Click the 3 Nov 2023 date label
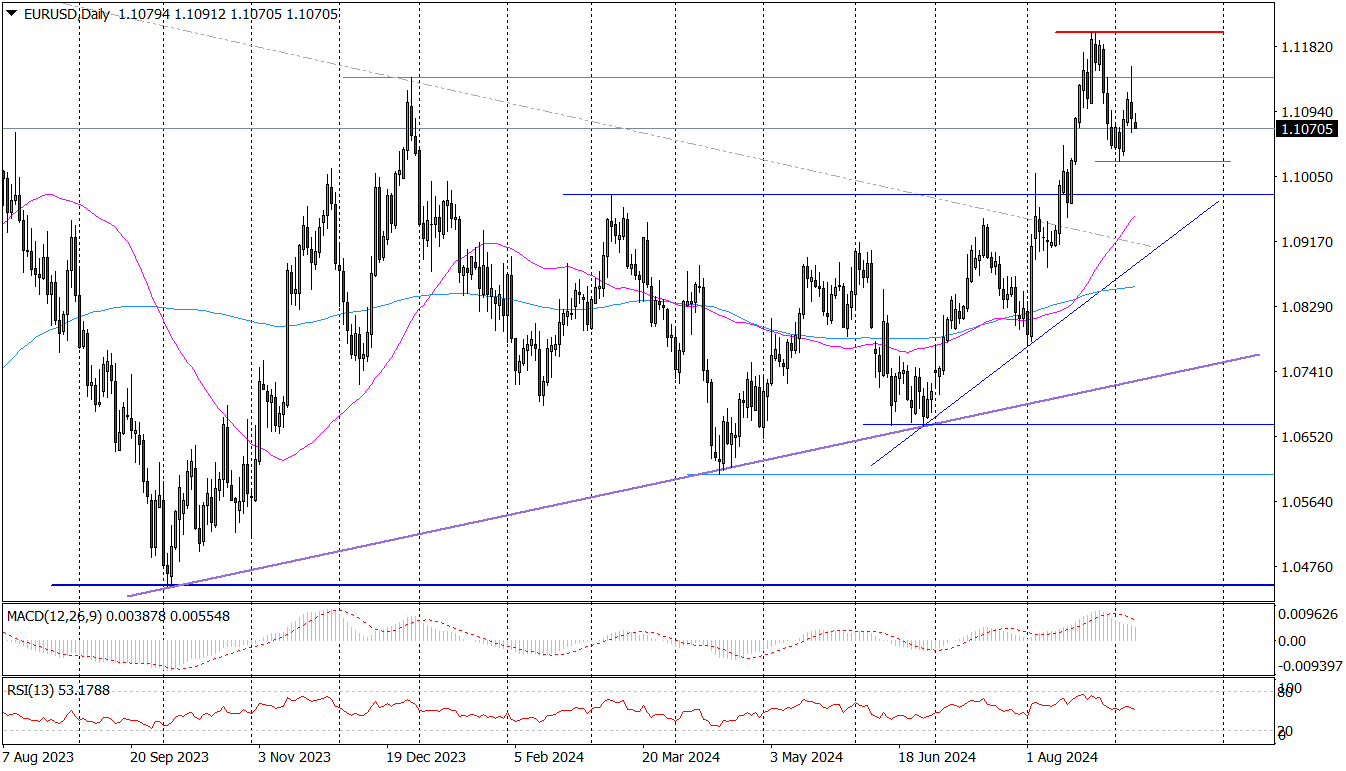This screenshot has width=1346, height=771. click(294, 758)
